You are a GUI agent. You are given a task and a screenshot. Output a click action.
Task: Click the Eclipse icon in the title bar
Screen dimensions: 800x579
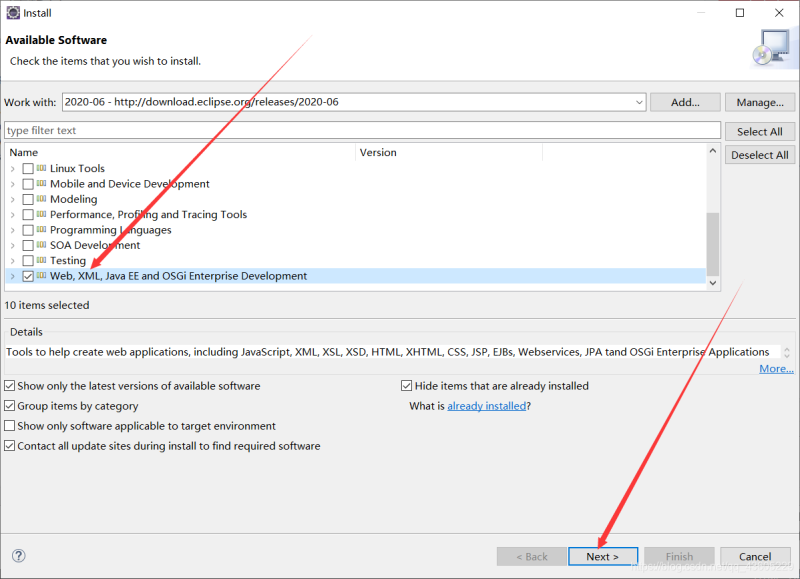(13, 13)
